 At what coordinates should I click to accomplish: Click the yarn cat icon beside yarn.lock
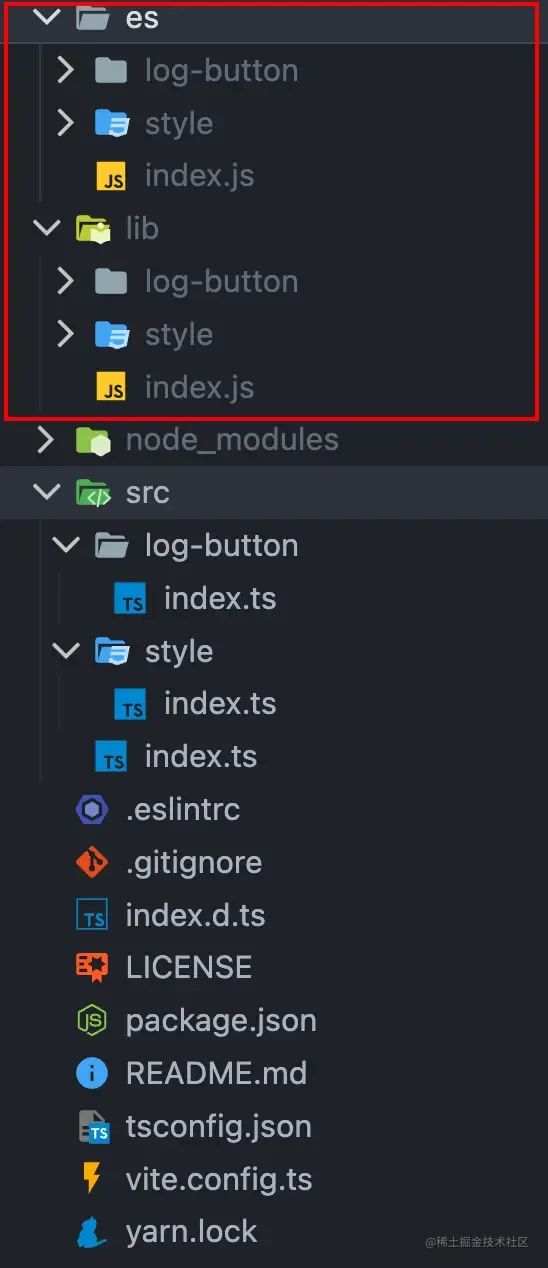[x=92, y=1231]
